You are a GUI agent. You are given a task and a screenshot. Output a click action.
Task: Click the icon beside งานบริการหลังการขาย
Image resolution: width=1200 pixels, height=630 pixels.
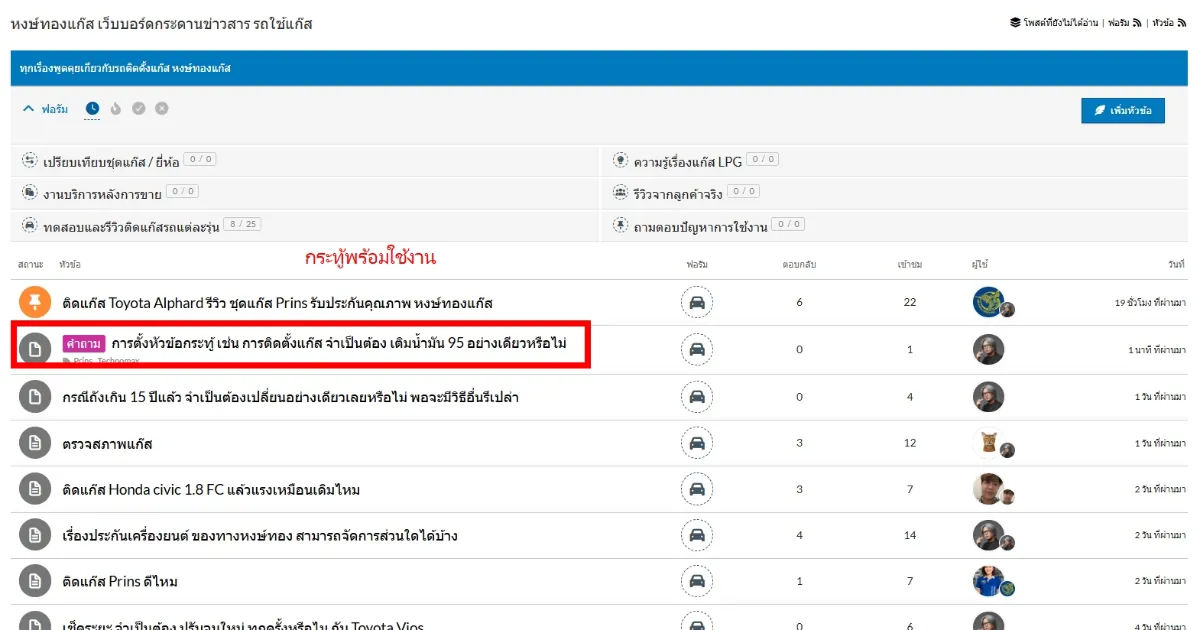(x=29, y=192)
